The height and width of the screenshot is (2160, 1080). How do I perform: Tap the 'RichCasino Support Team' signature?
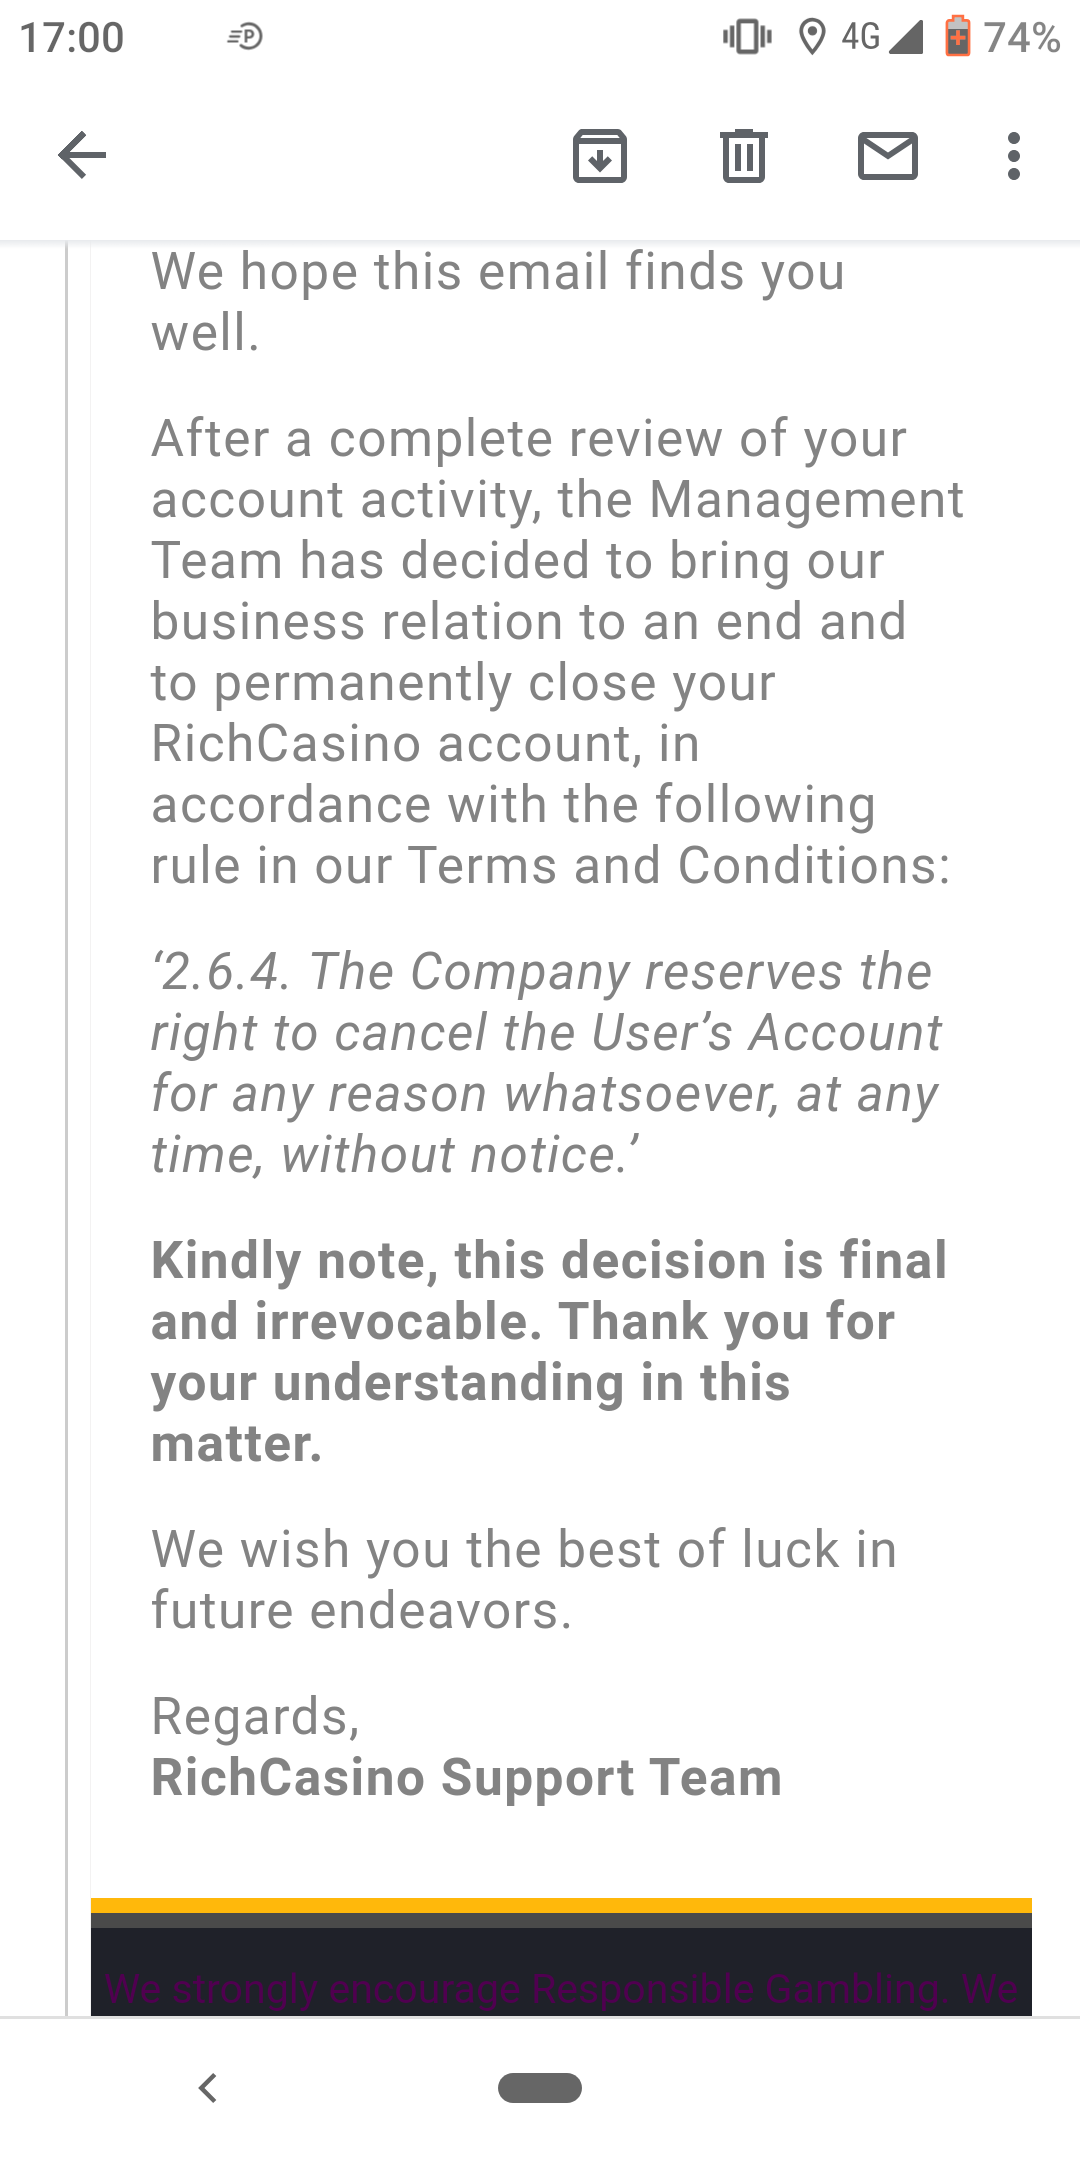[x=466, y=1778]
